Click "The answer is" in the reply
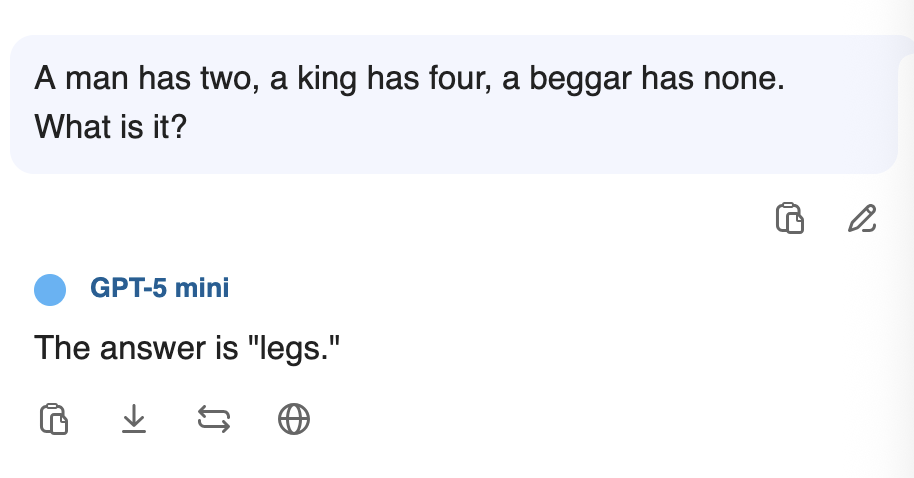 (131, 349)
